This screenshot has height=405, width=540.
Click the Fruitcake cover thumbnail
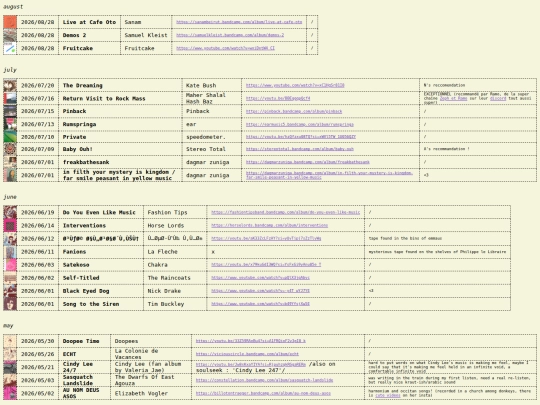tap(10, 48)
